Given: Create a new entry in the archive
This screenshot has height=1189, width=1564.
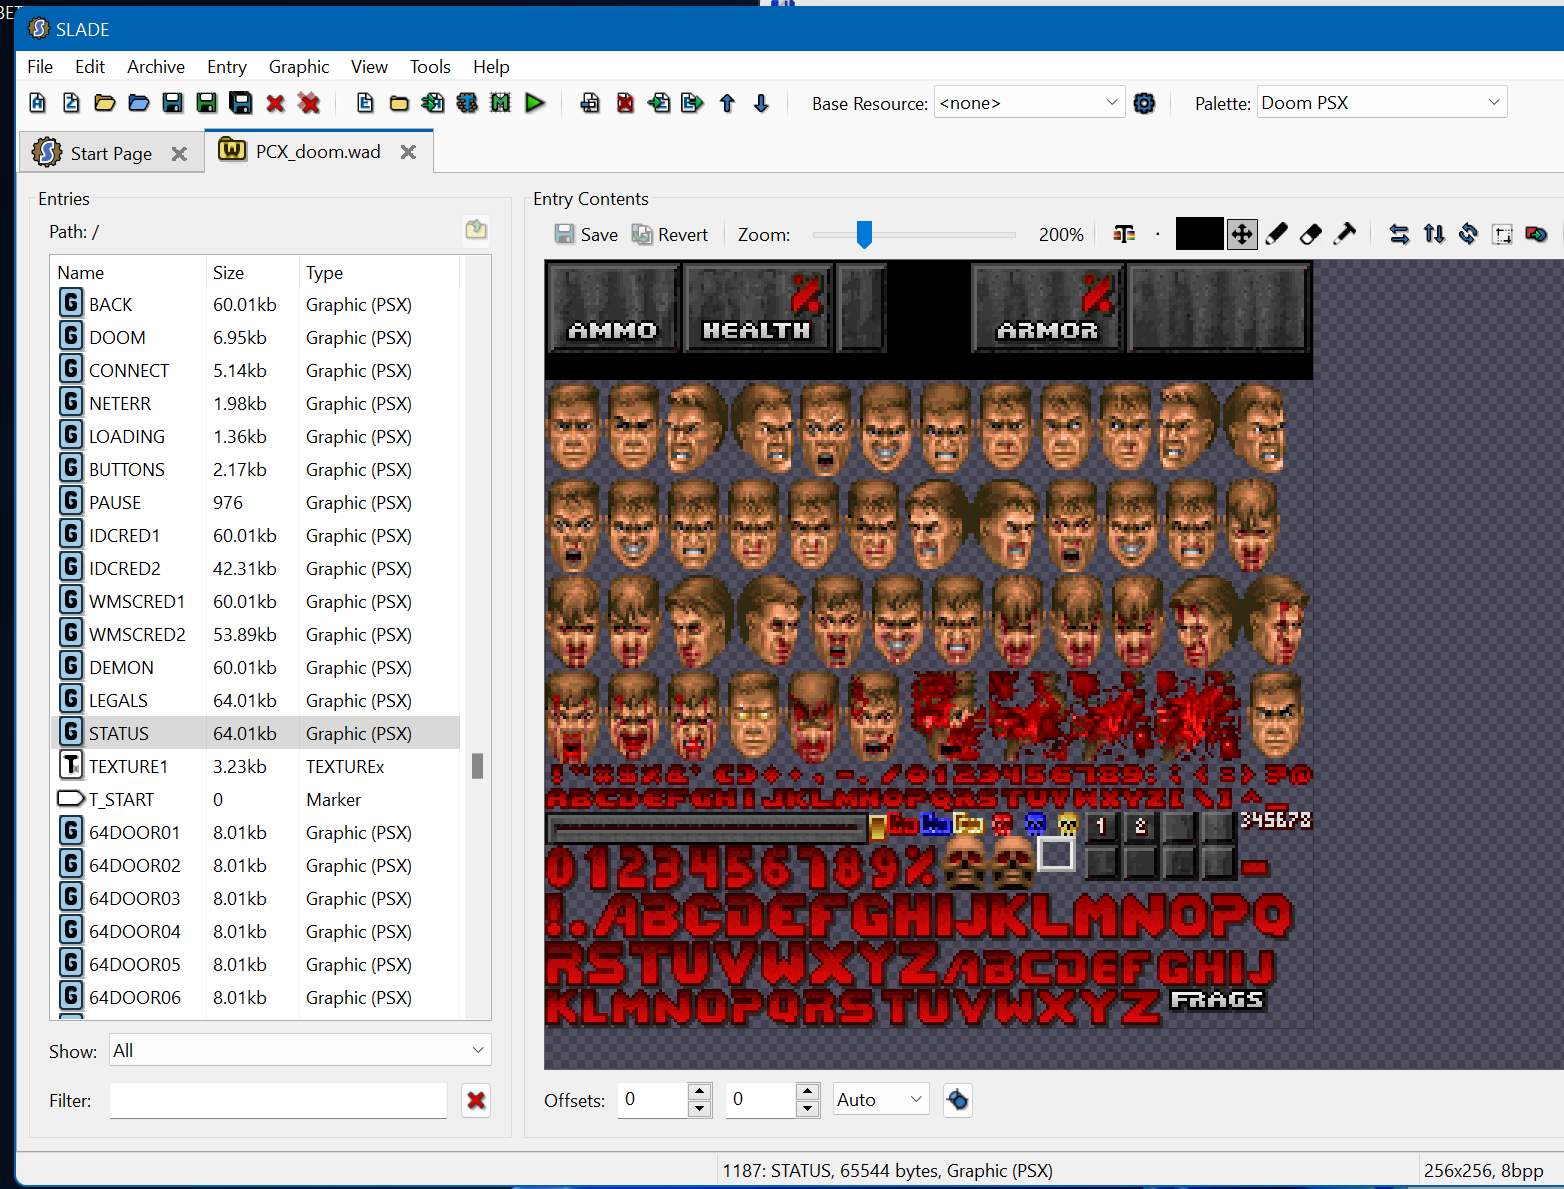Looking at the screenshot, I should [365, 102].
